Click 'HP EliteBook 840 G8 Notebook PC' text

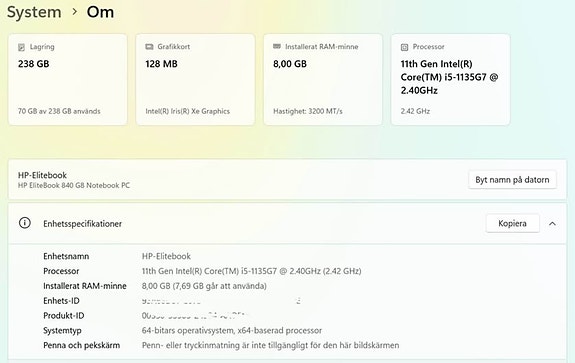74,186
